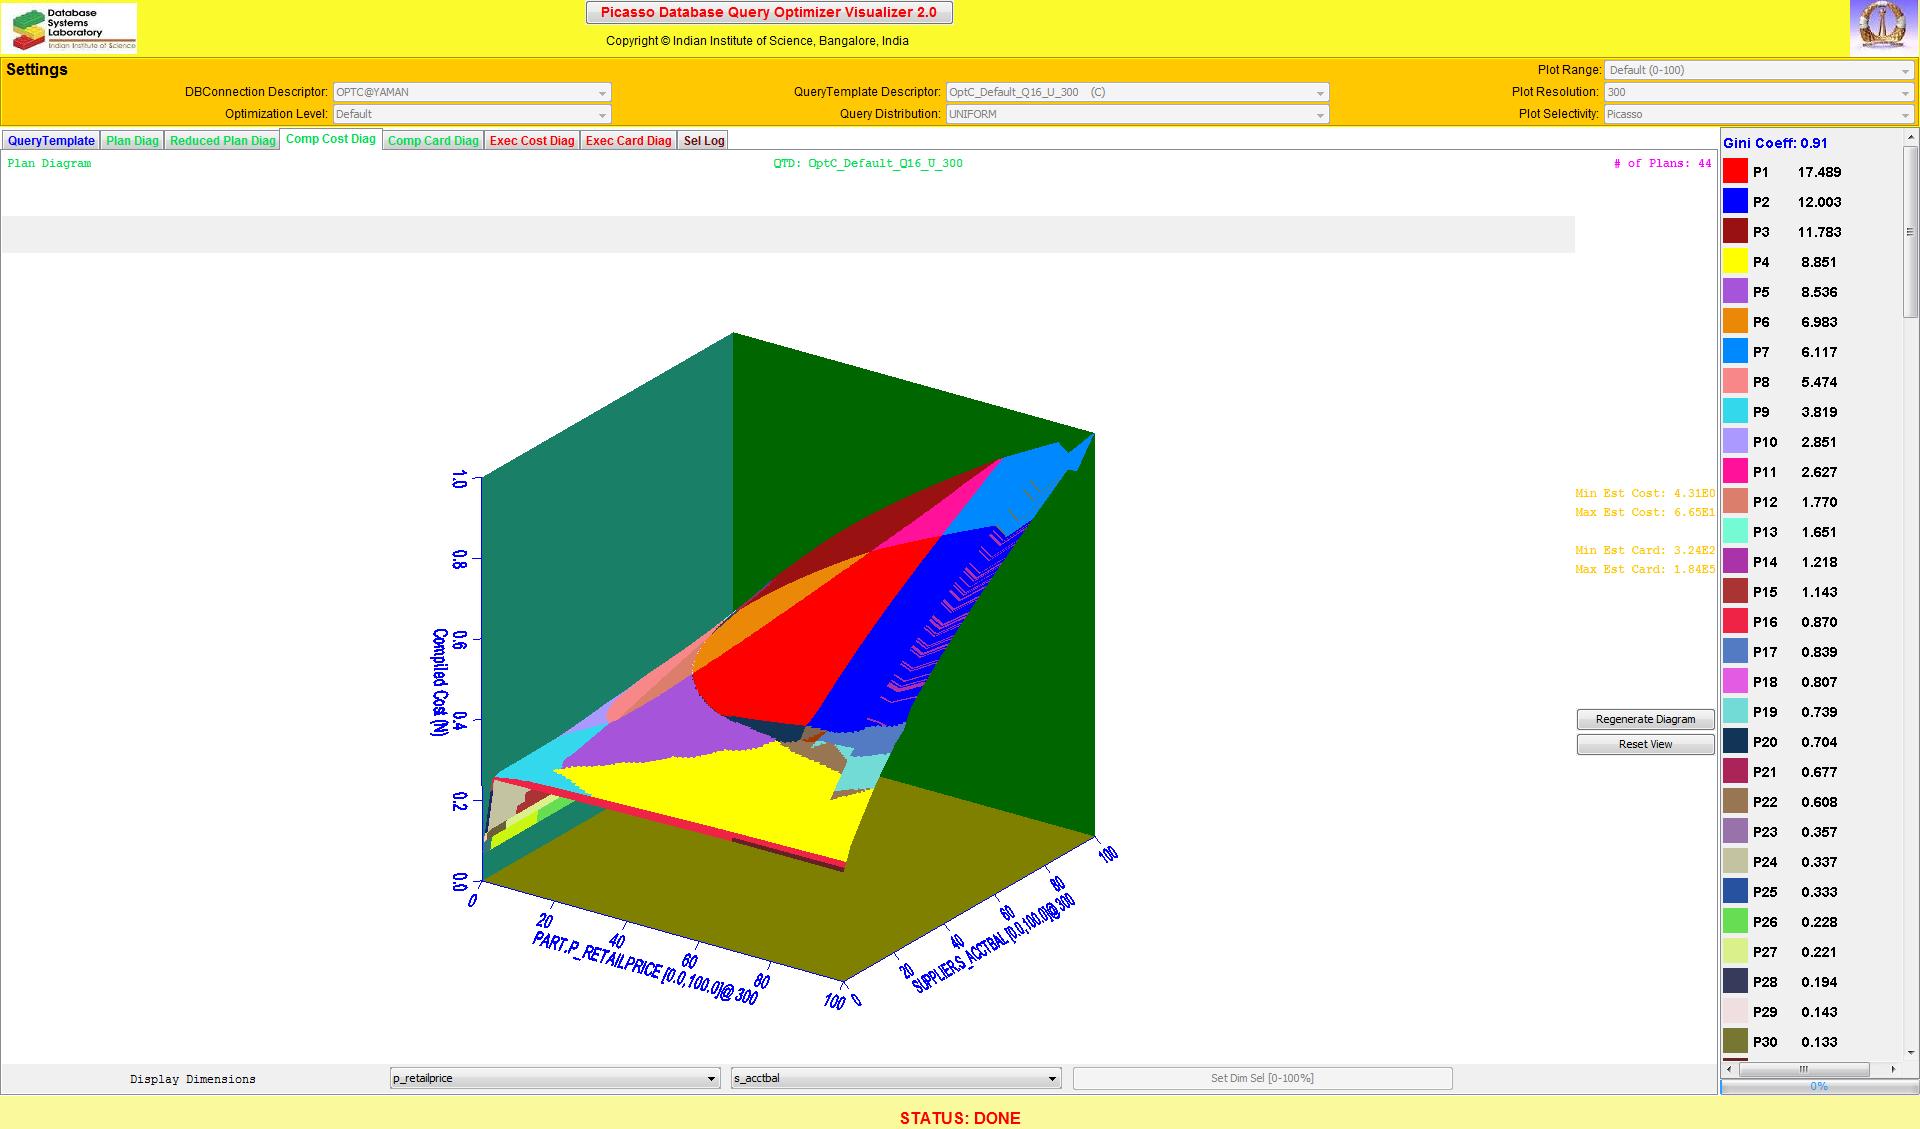
Task: Click the IISc emblem icon
Action: pyautogui.click(x=1883, y=27)
